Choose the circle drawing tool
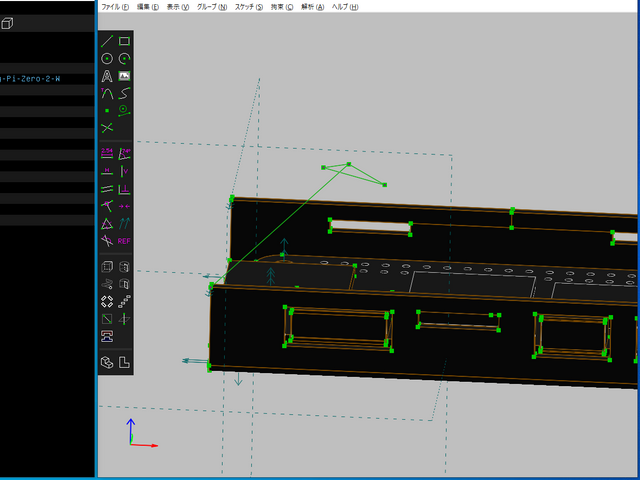The height and width of the screenshot is (480, 640). pos(107,59)
